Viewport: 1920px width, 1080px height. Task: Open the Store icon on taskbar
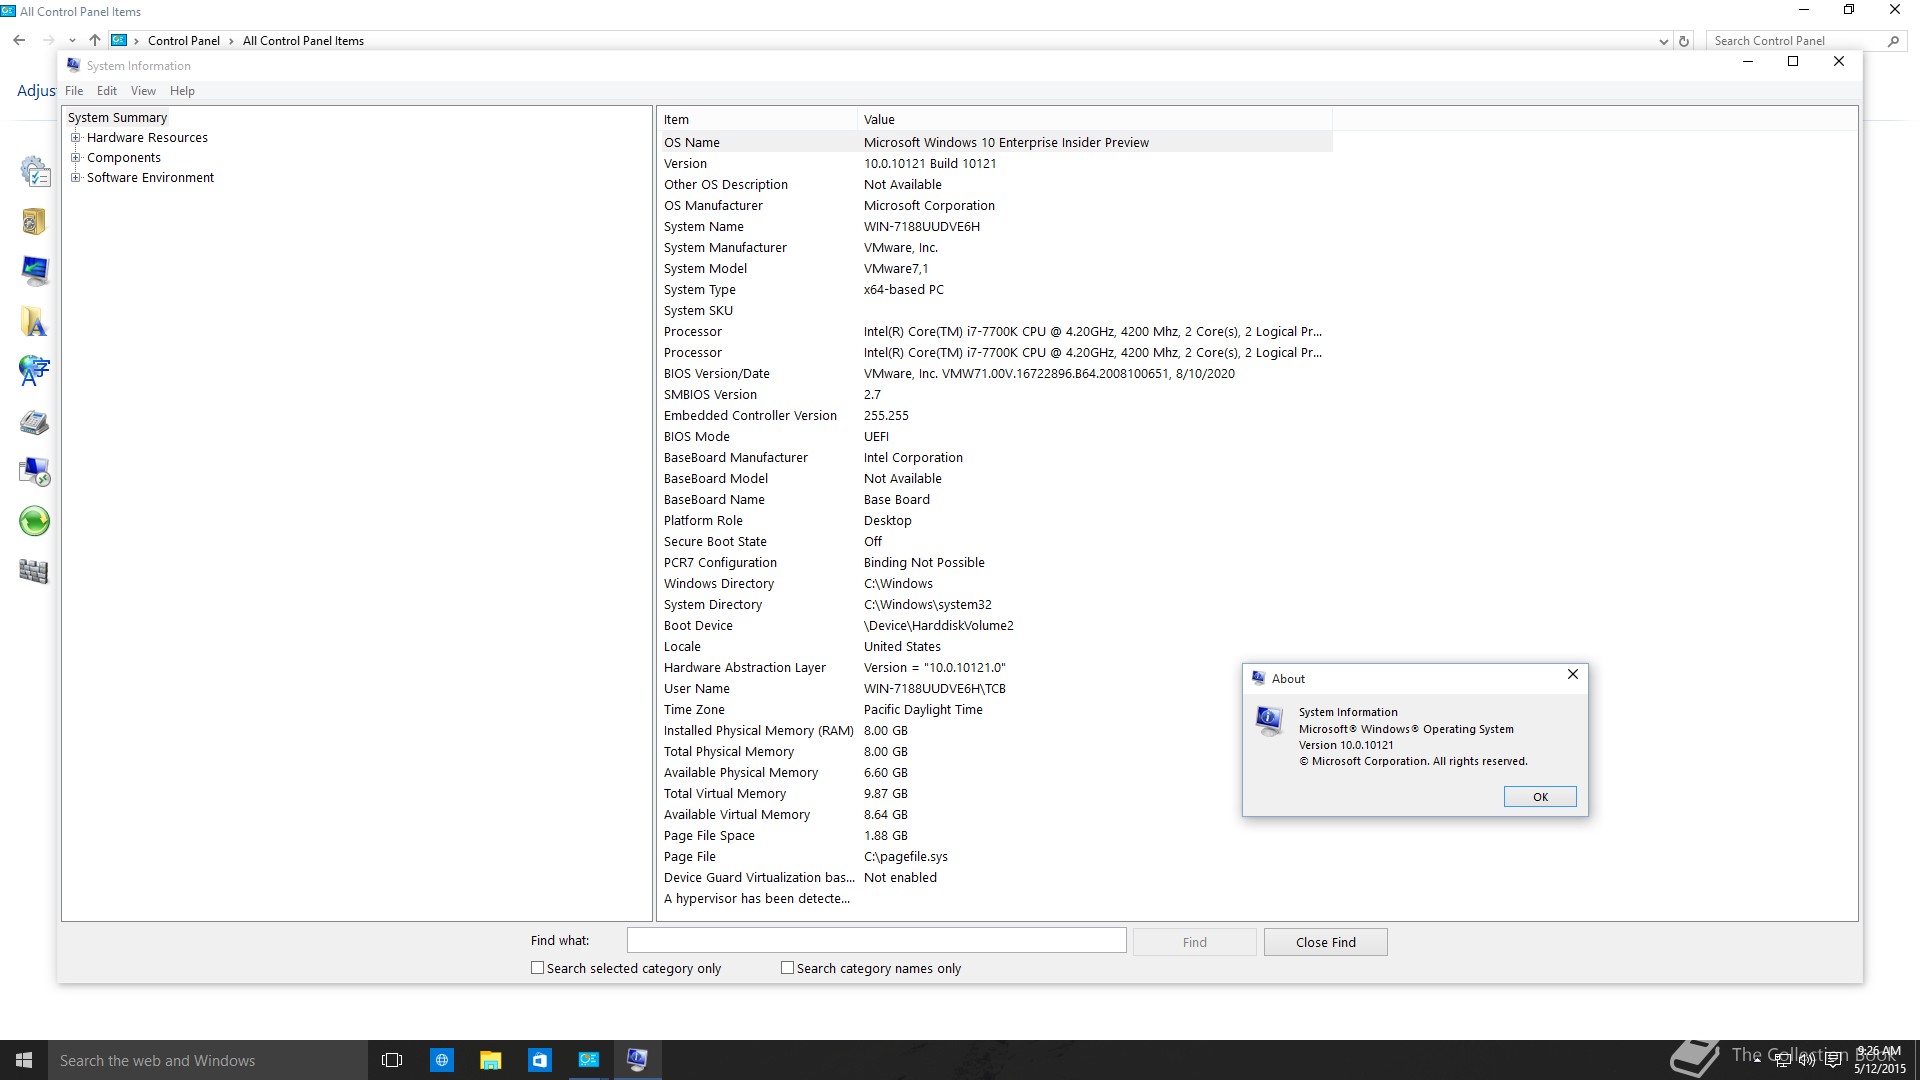click(x=539, y=1060)
